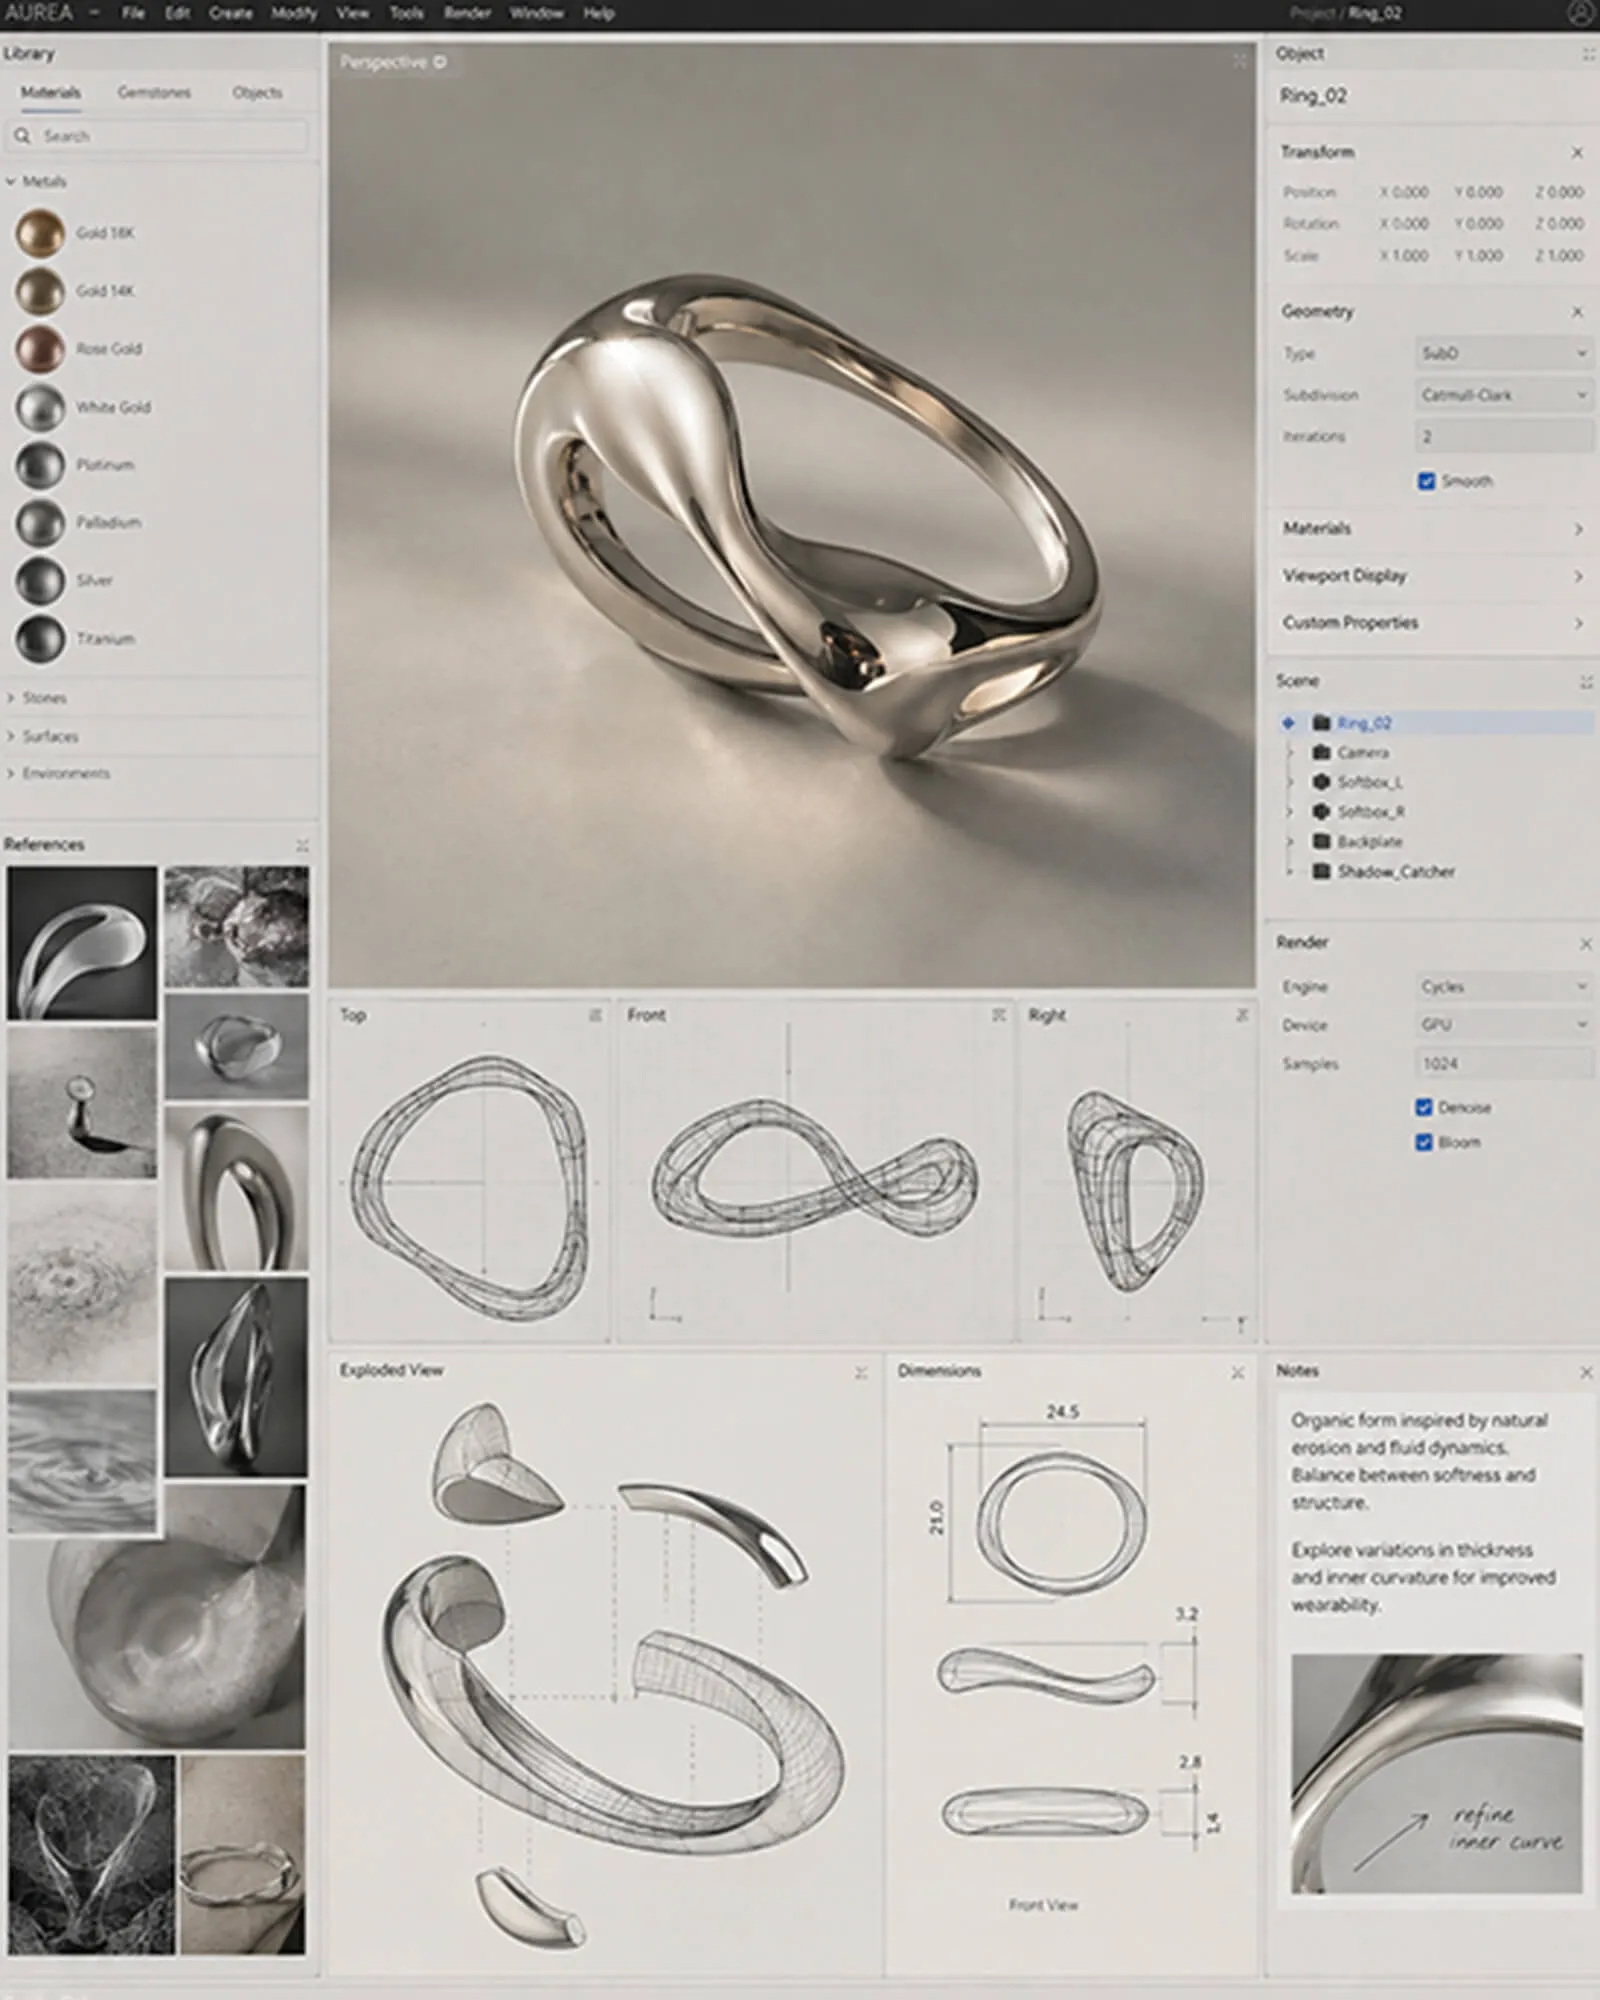The height and width of the screenshot is (2000, 1600).
Task: Click the Shadow_Catcher object icon
Action: coord(1321,871)
